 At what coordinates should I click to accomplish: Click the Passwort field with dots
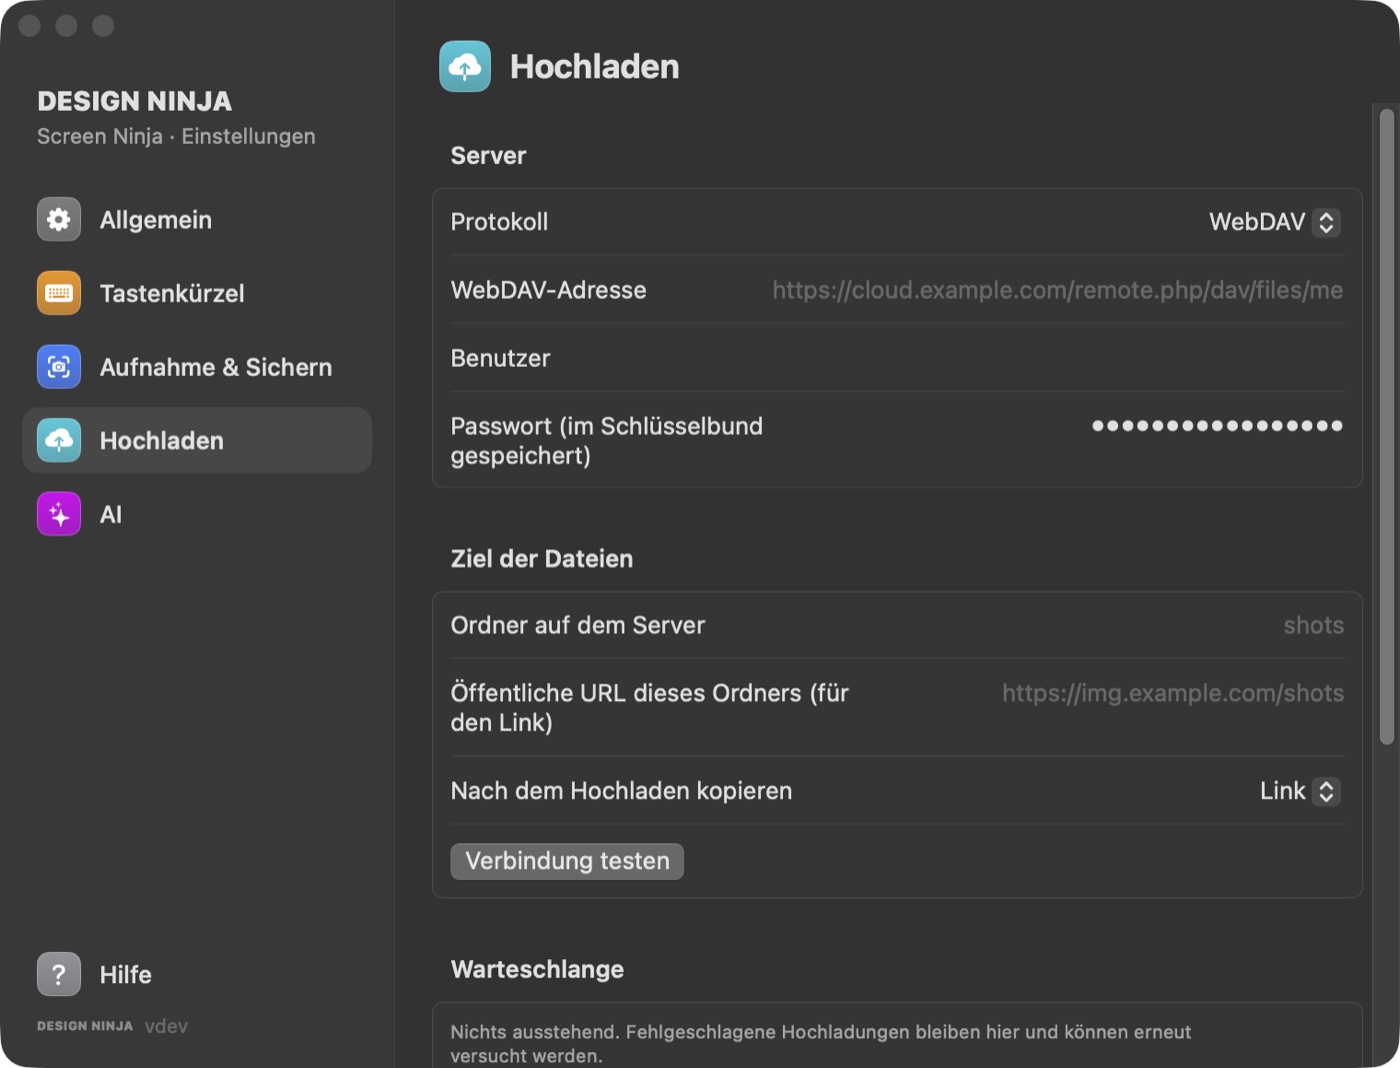click(1217, 426)
